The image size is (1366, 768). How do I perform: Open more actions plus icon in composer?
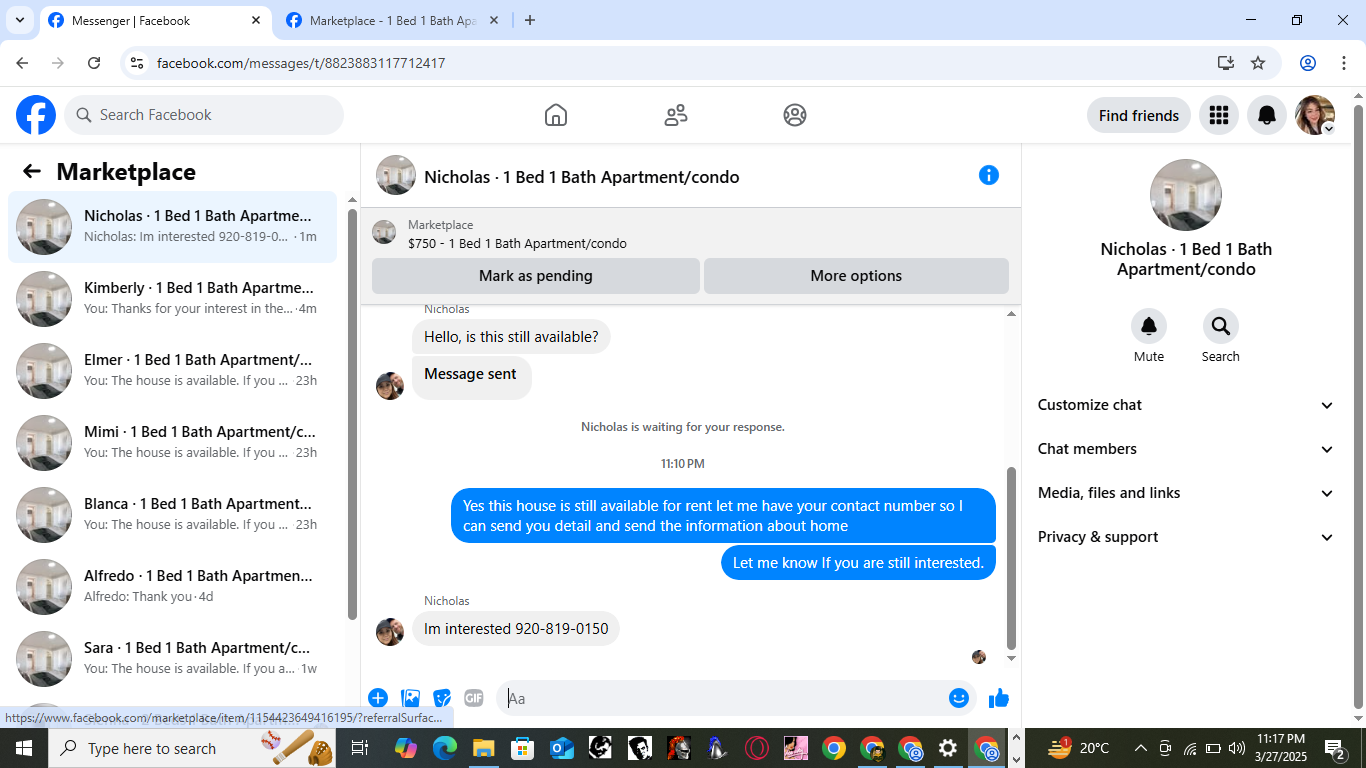(378, 698)
